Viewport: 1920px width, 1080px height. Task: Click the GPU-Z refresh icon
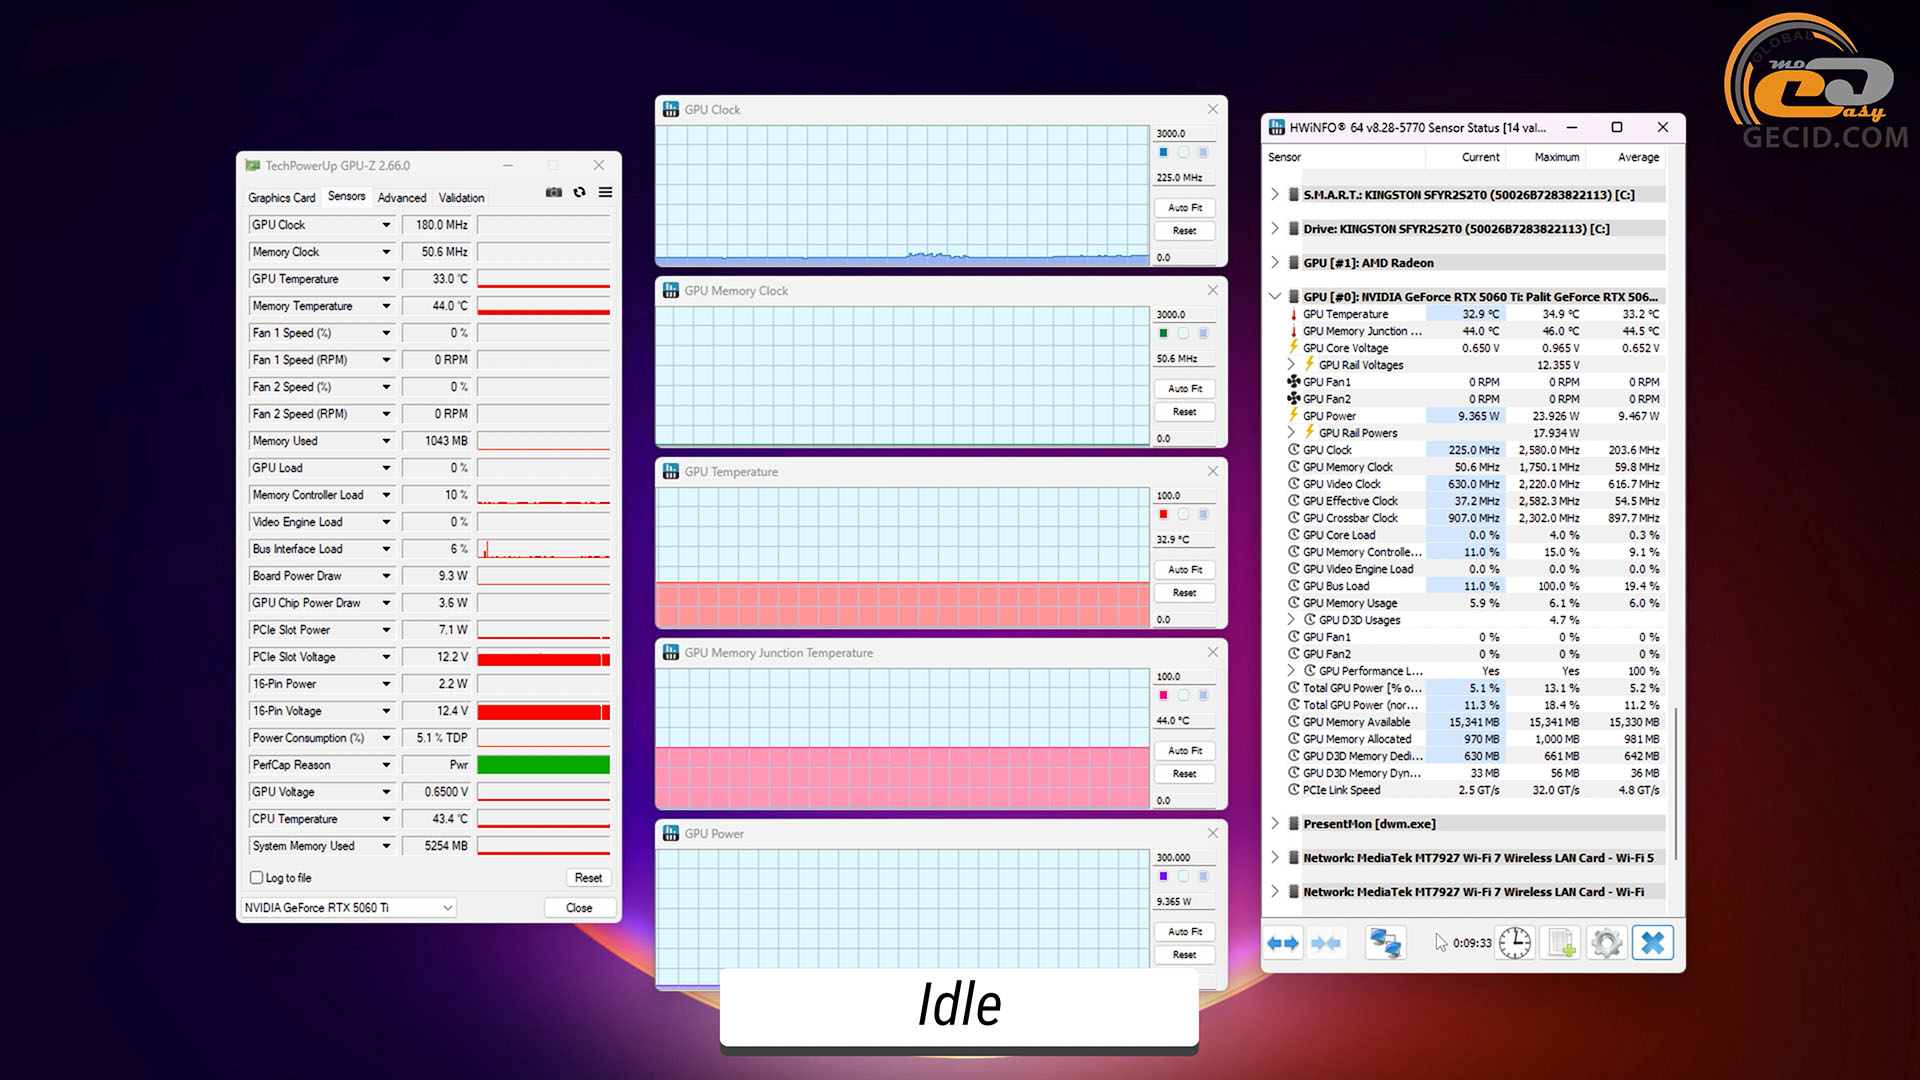[579, 192]
